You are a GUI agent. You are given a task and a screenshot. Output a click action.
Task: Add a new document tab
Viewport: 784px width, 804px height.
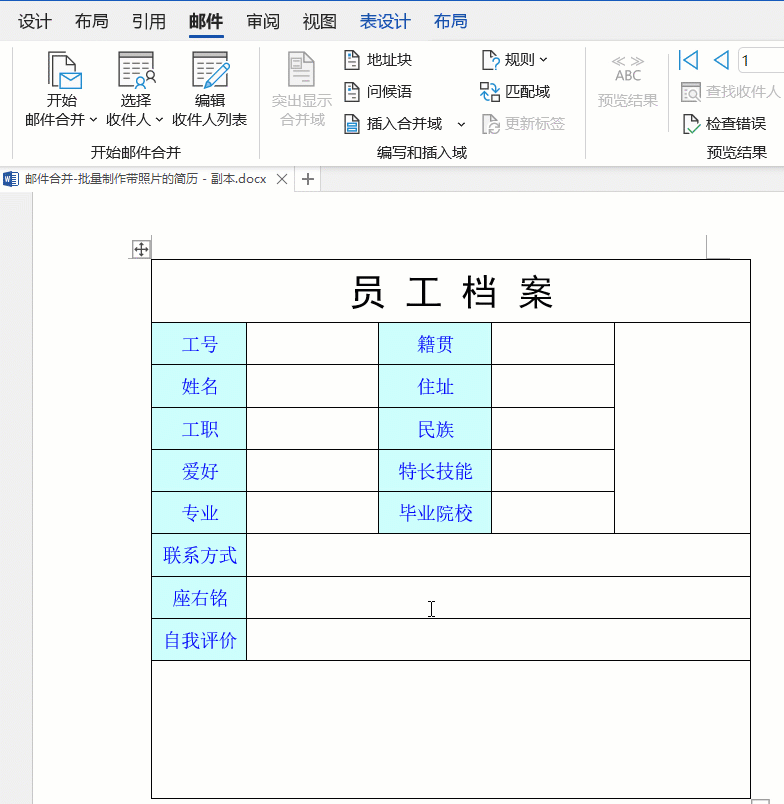308,179
